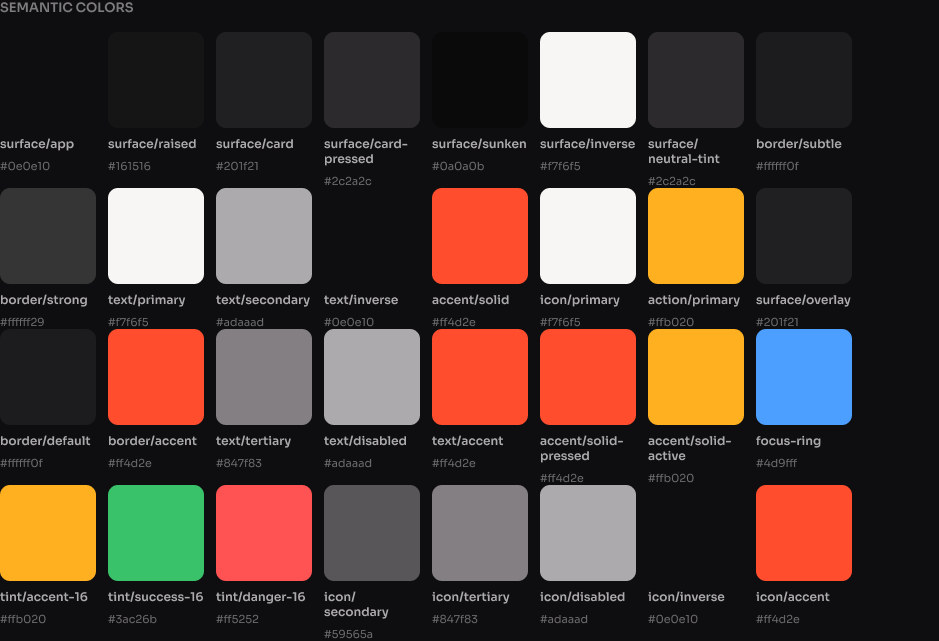Viewport: 939px width, 641px height.
Task: Click the surface/overlay label
Action: pyautogui.click(x=803, y=300)
